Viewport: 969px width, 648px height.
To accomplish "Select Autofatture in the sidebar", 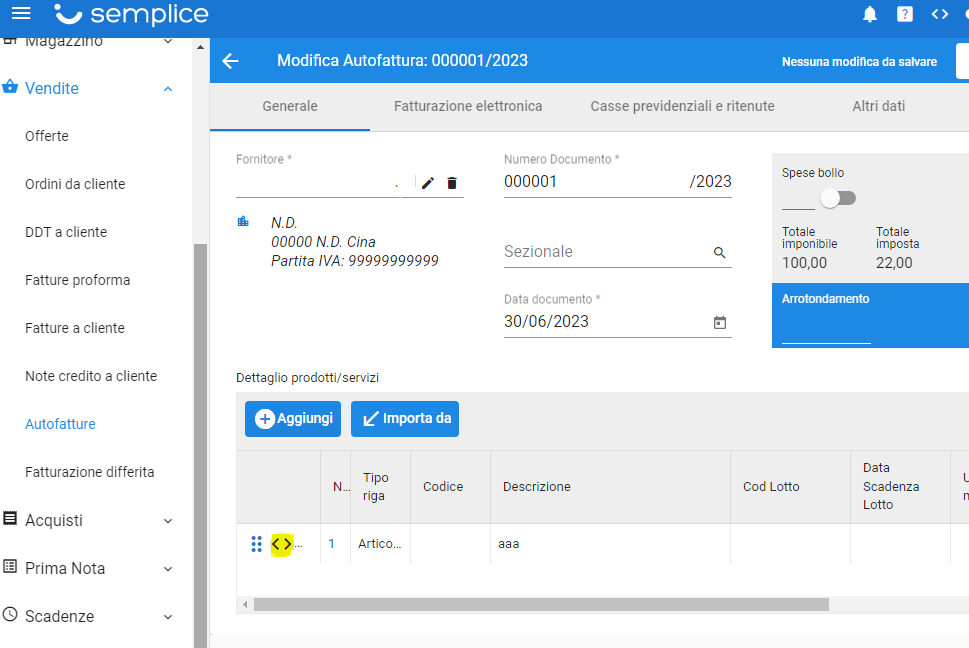I will pyautogui.click(x=60, y=424).
